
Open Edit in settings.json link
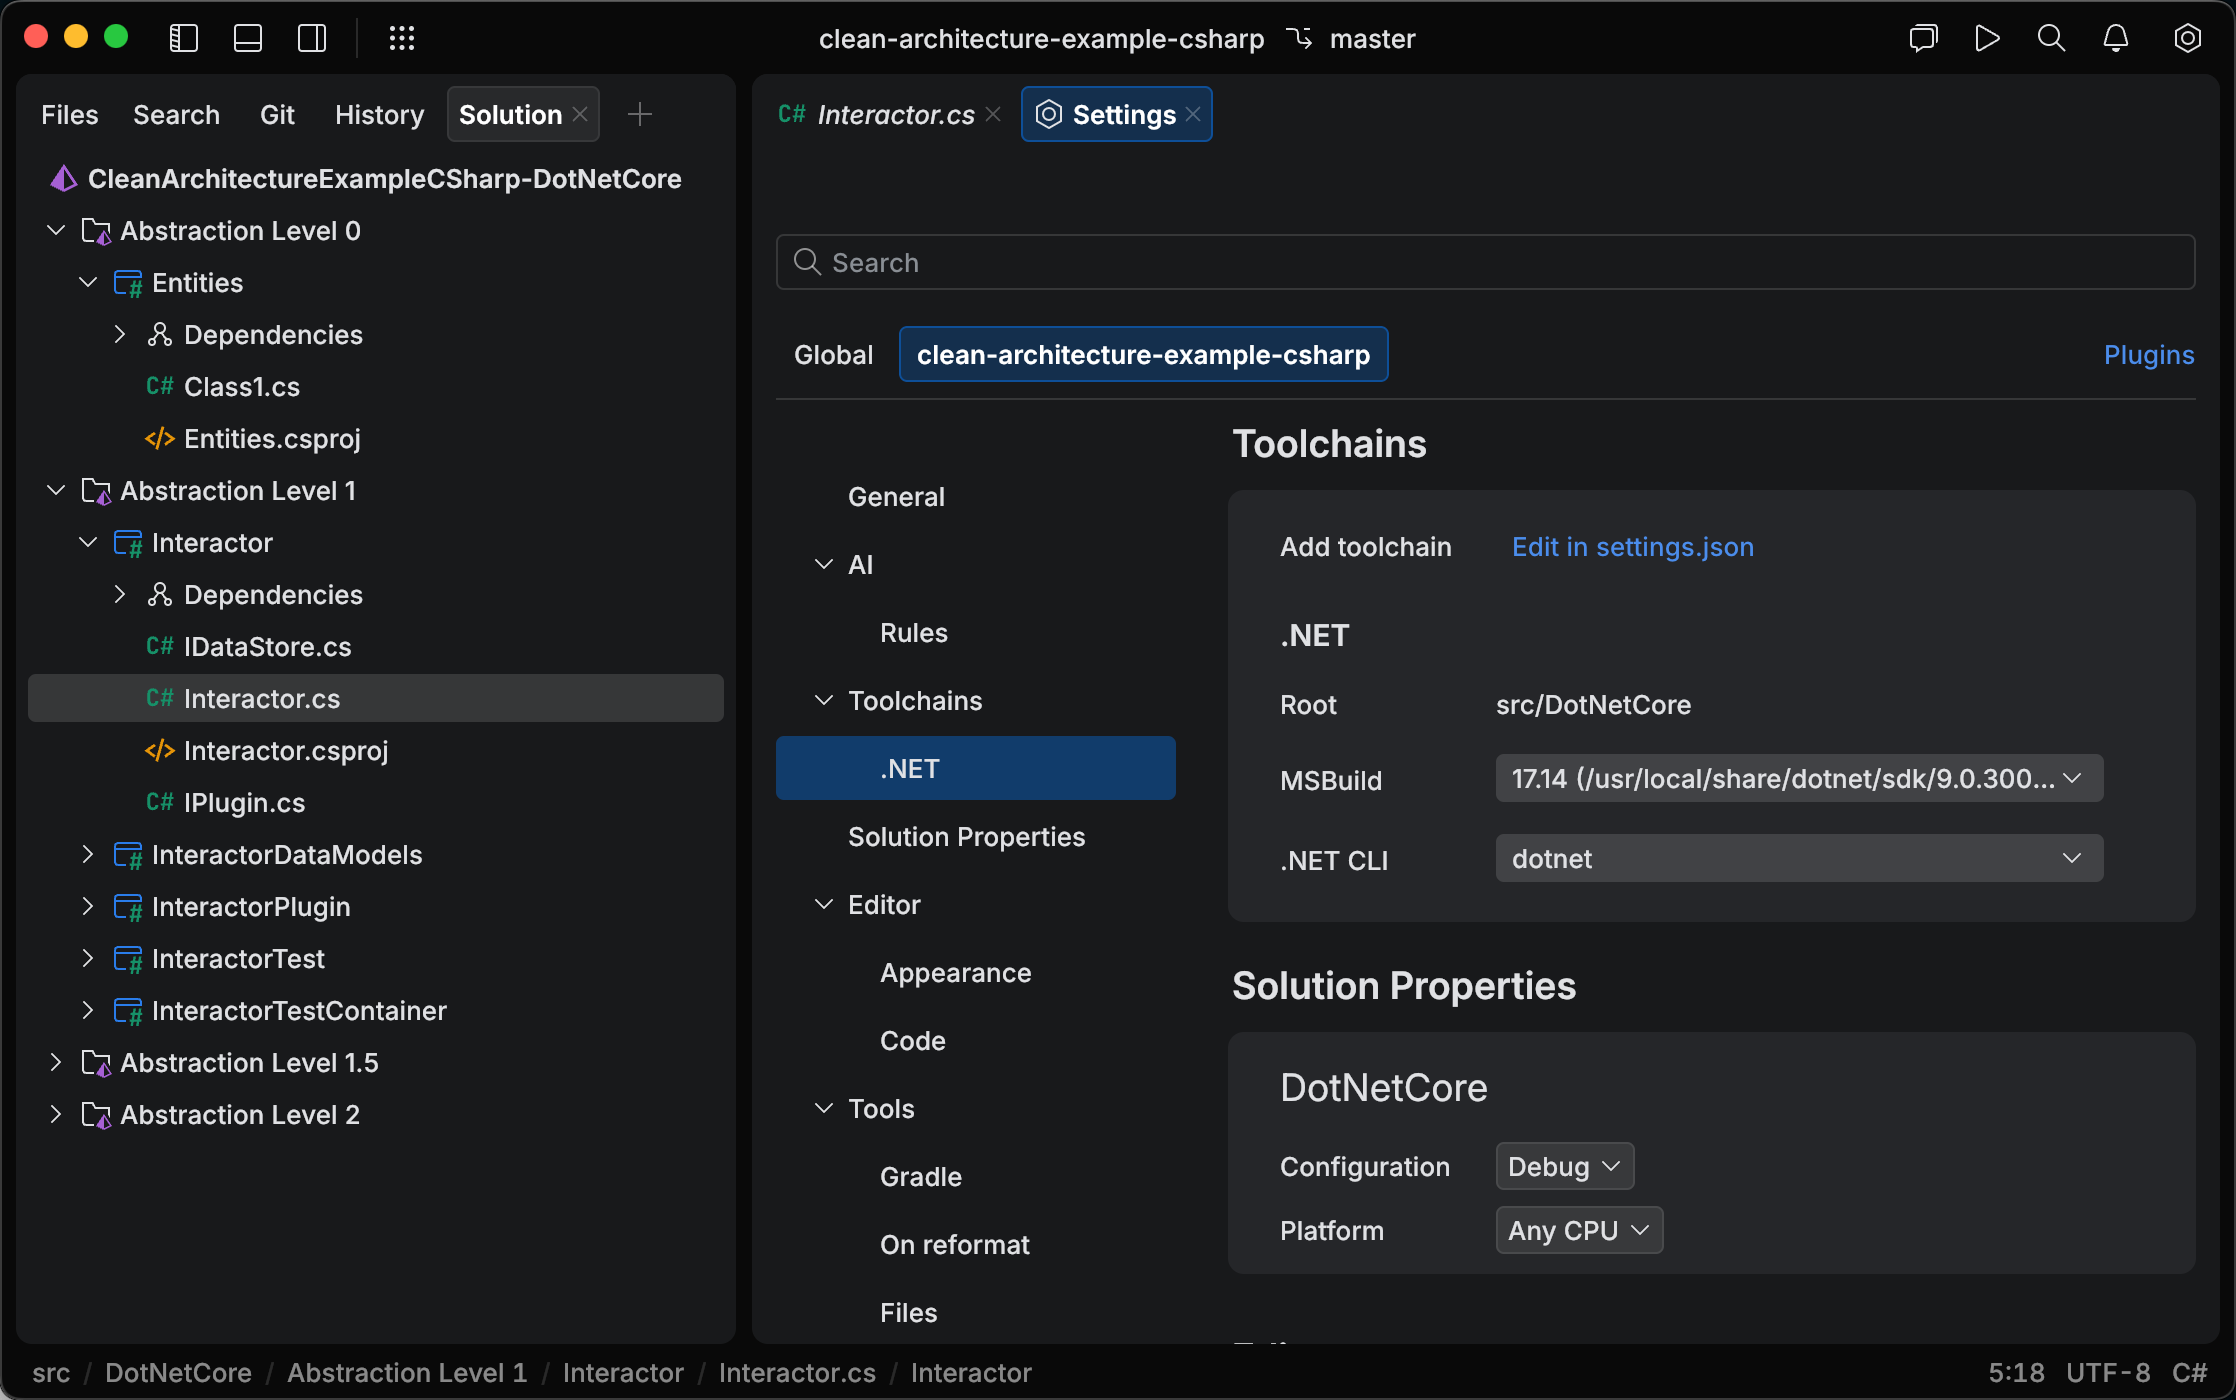1632,547
